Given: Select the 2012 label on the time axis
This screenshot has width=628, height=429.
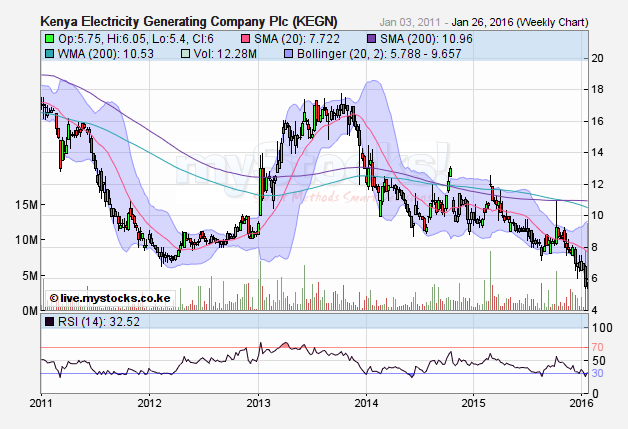Looking at the screenshot, I should click(x=150, y=403).
